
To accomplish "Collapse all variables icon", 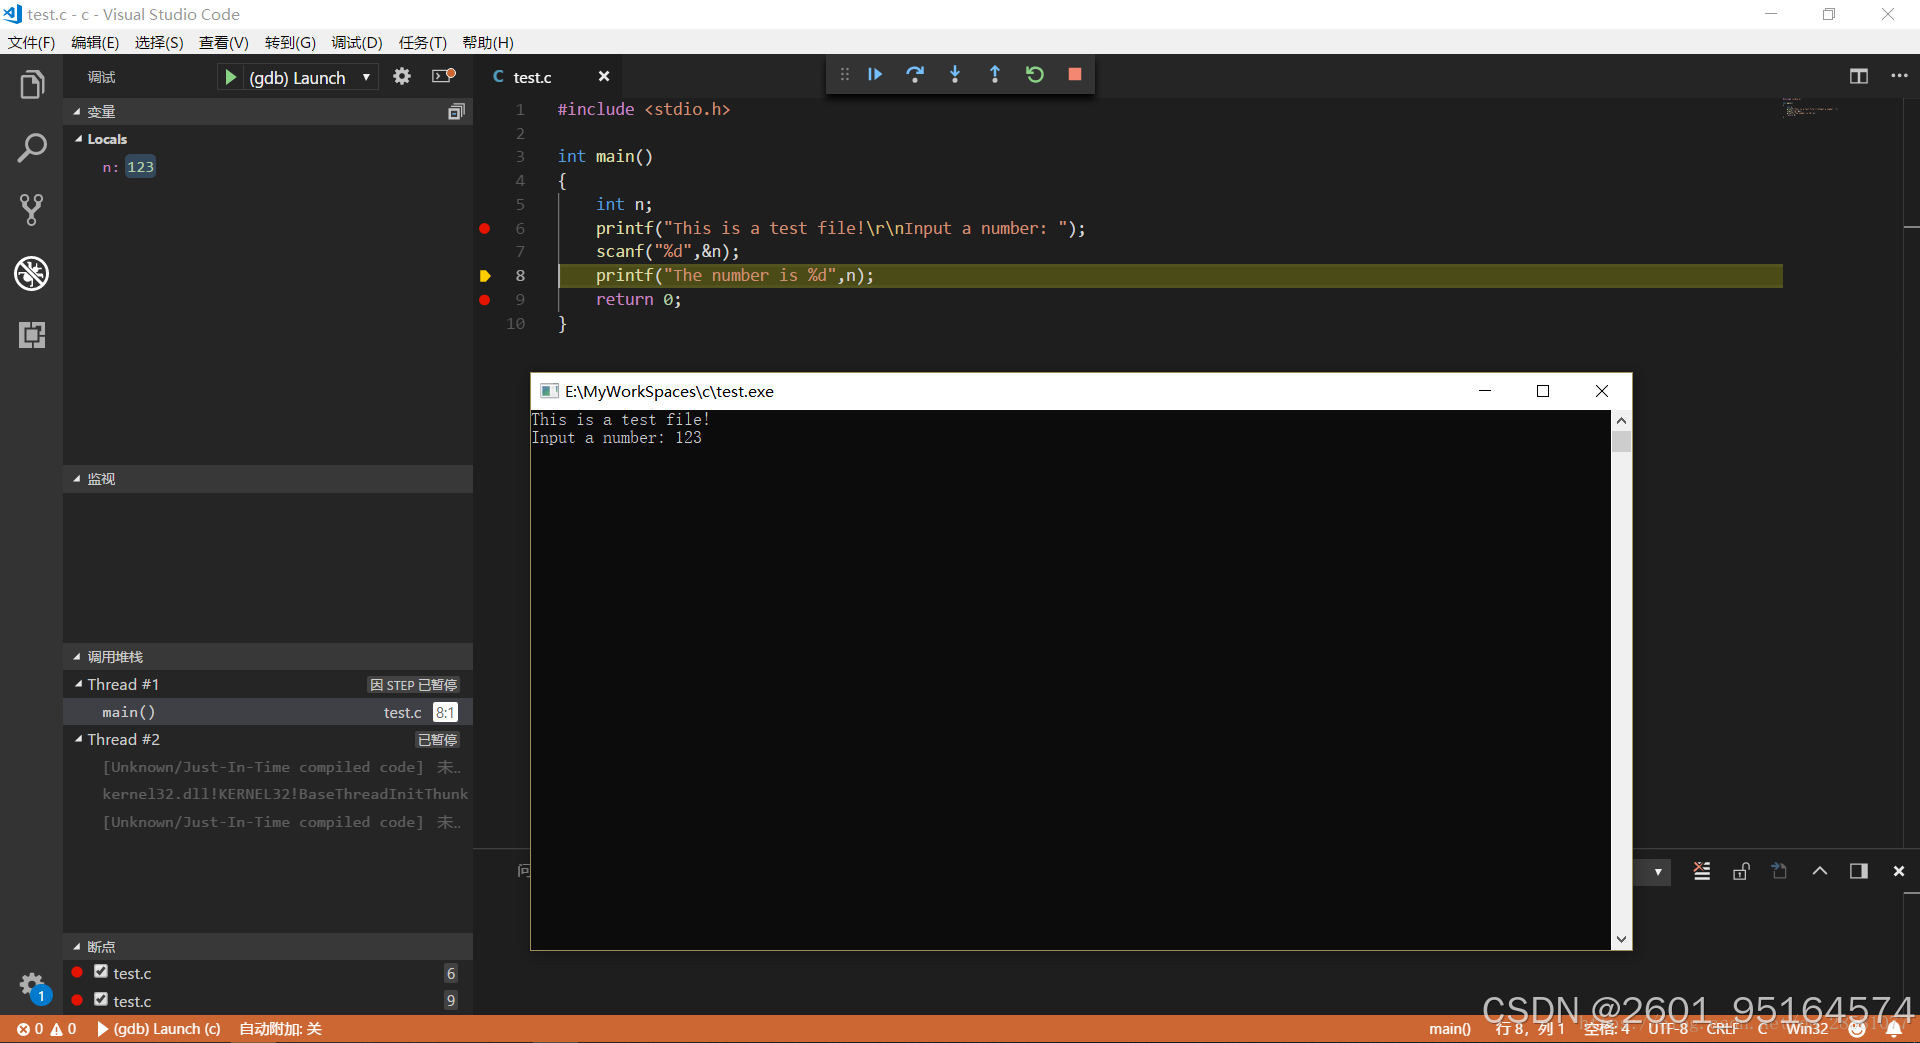I will tap(456, 112).
